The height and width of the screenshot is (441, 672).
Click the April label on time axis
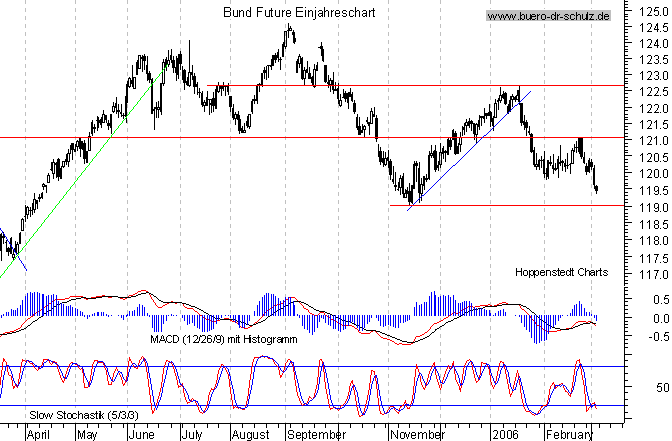tap(39, 435)
